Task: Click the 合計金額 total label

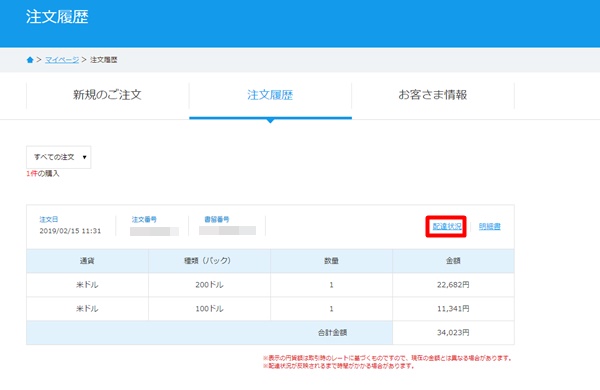Action: (x=332, y=333)
